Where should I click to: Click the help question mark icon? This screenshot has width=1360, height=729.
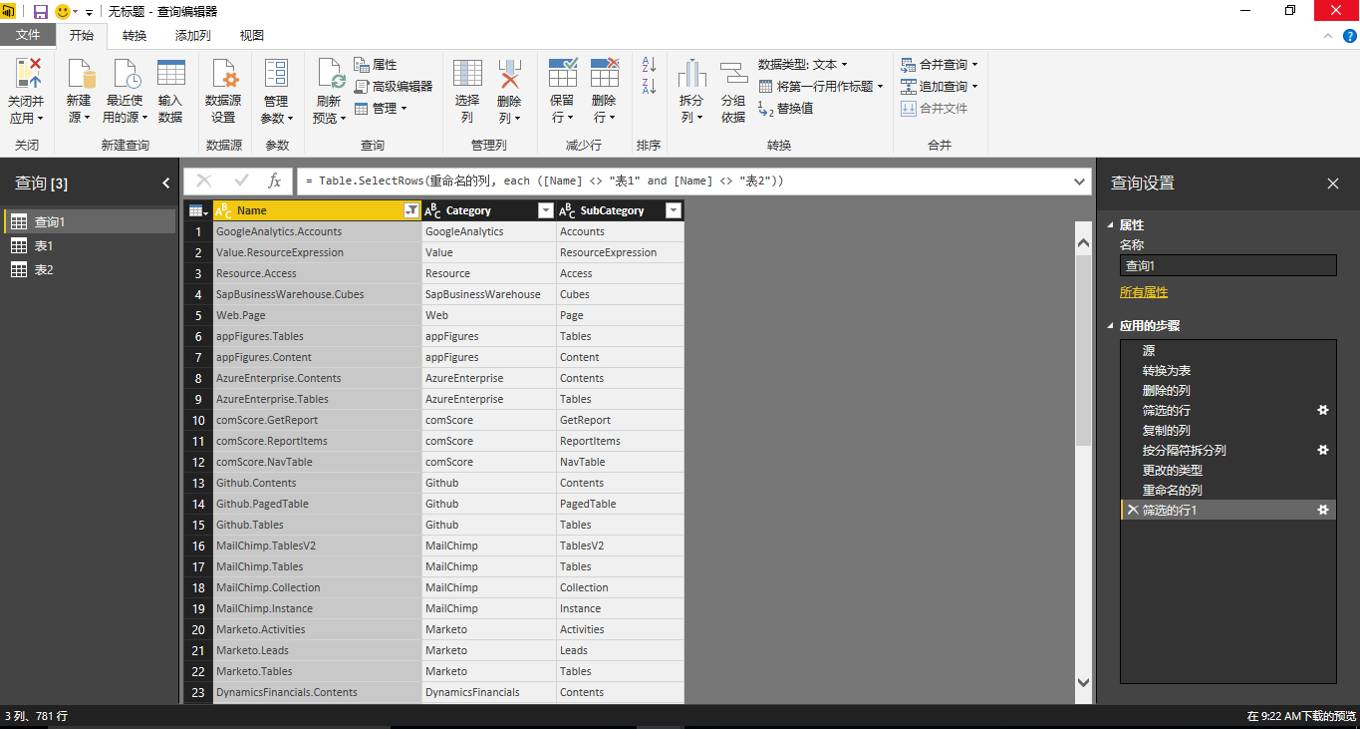[x=1349, y=35]
